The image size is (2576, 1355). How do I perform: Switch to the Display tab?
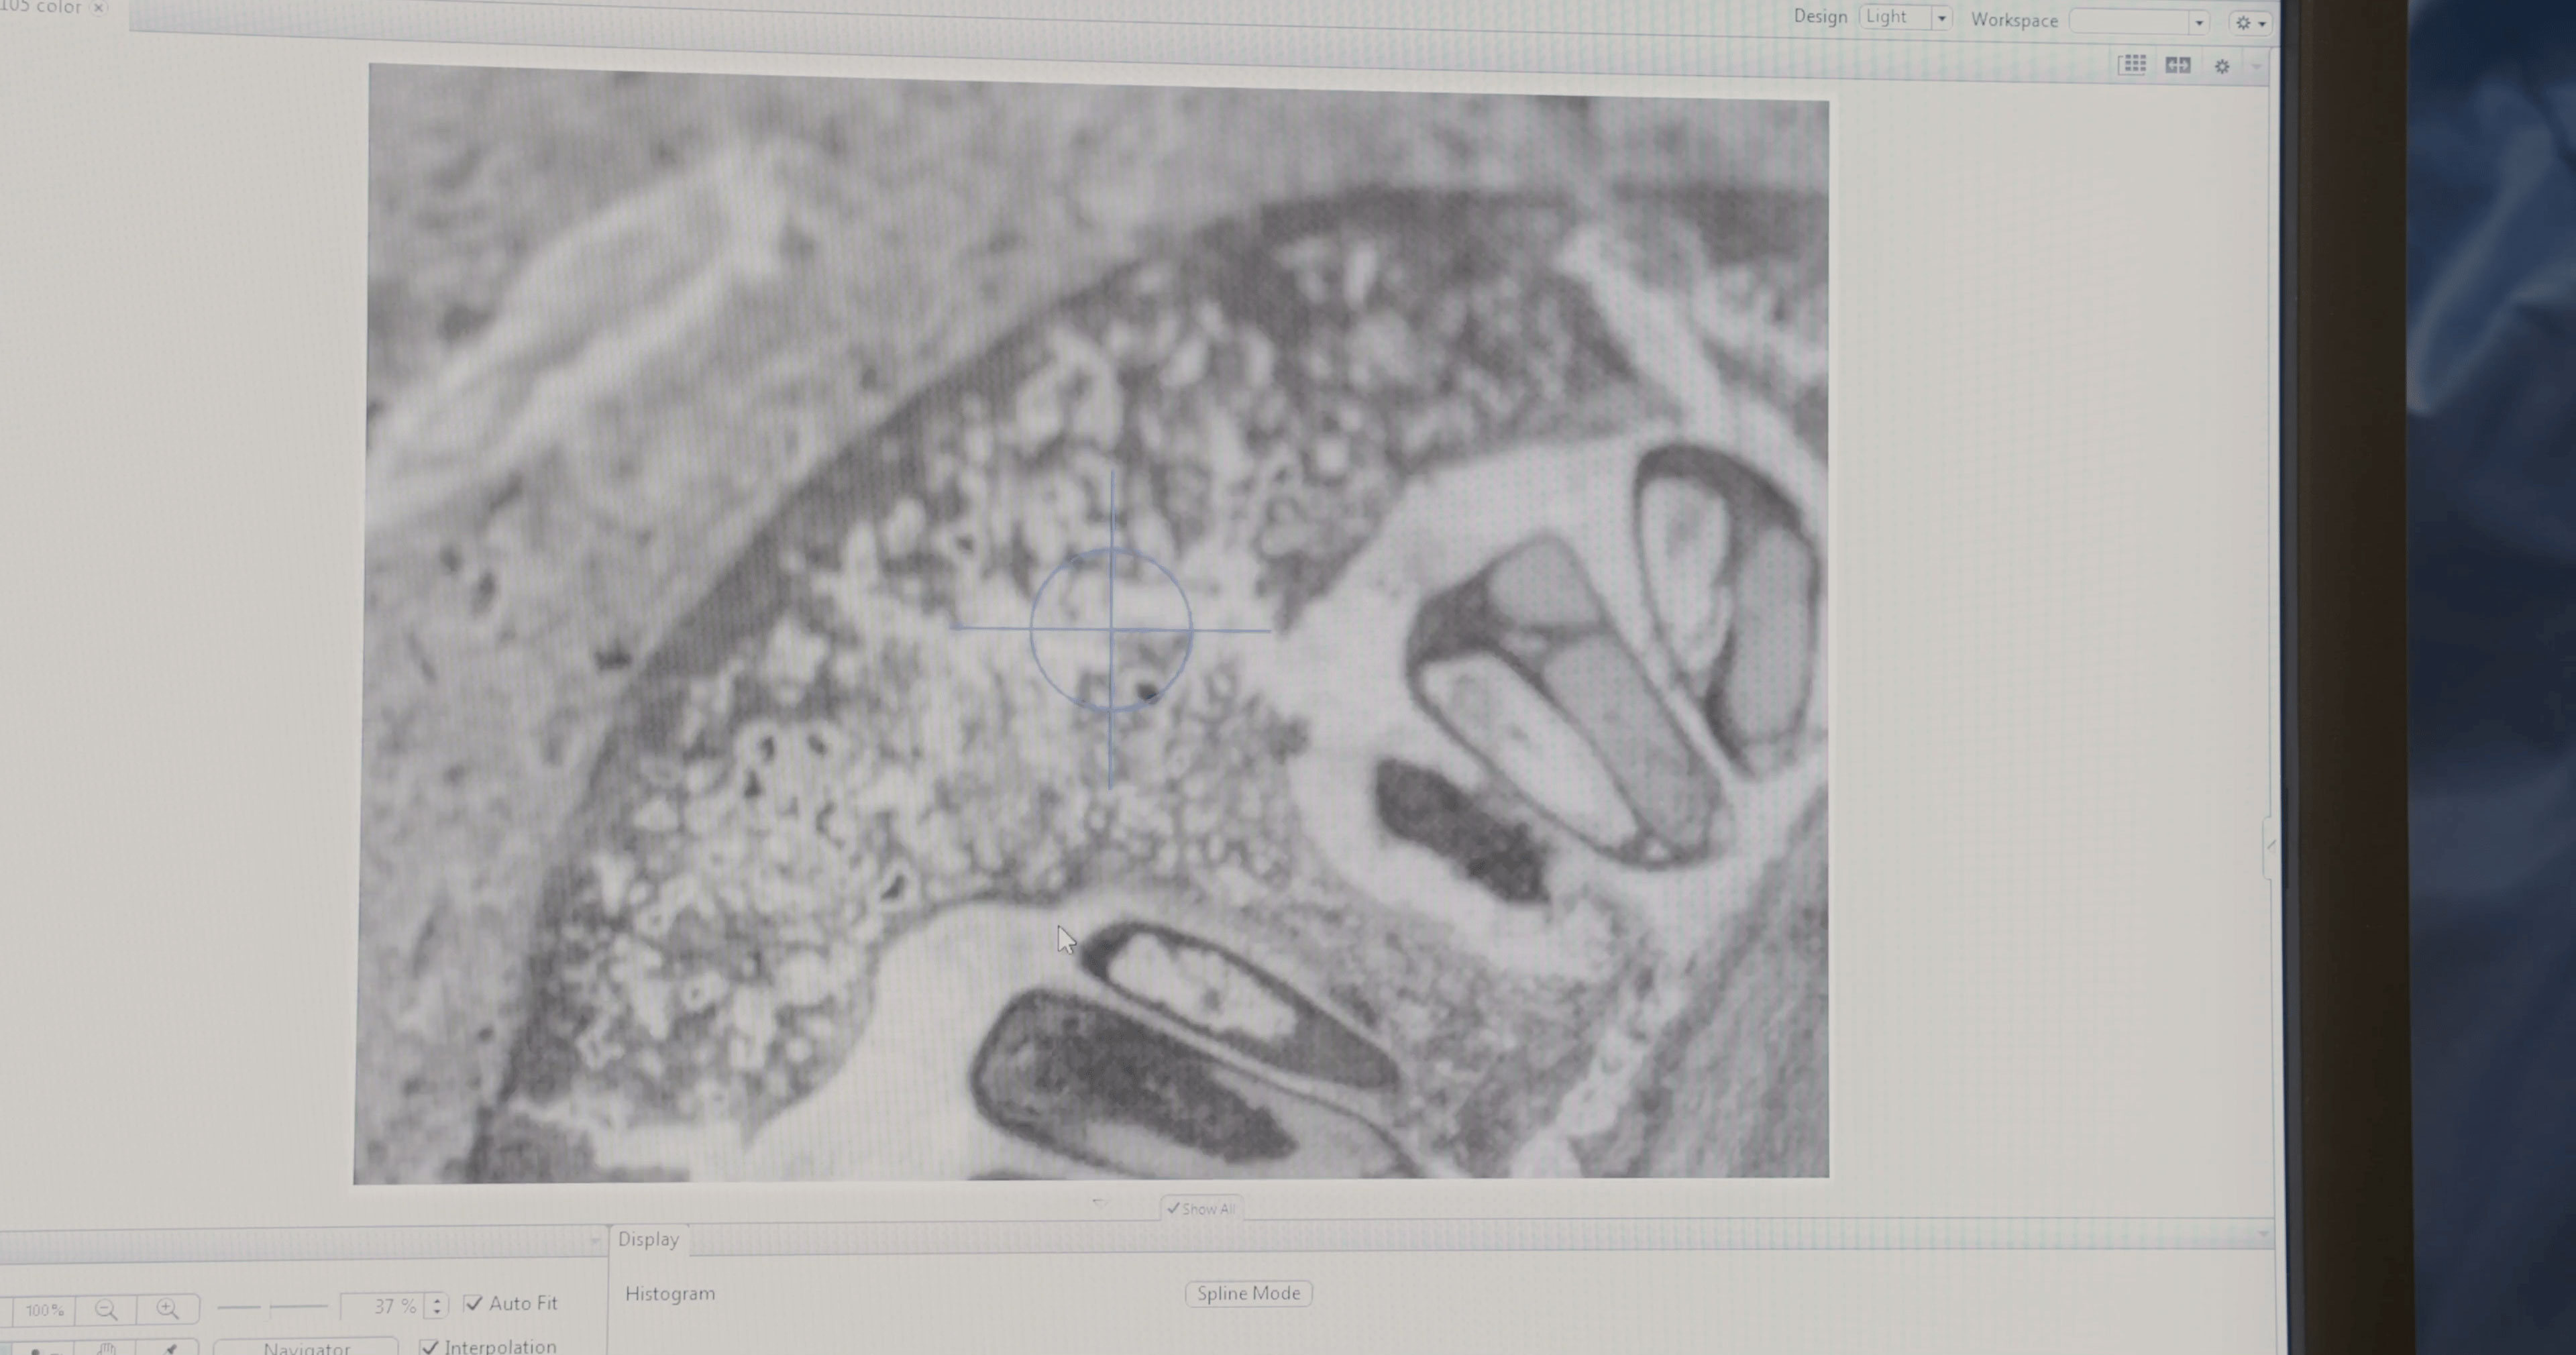pos(648,1239)
